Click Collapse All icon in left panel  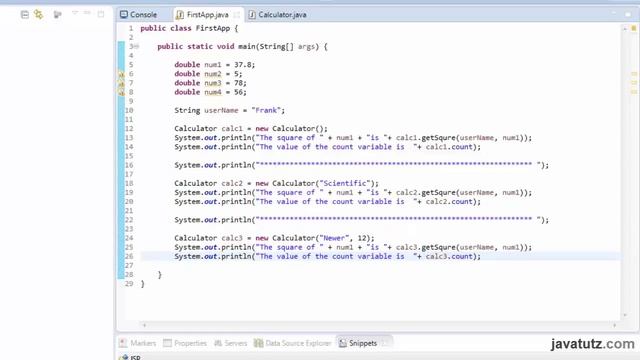click(x=24, y=15)
